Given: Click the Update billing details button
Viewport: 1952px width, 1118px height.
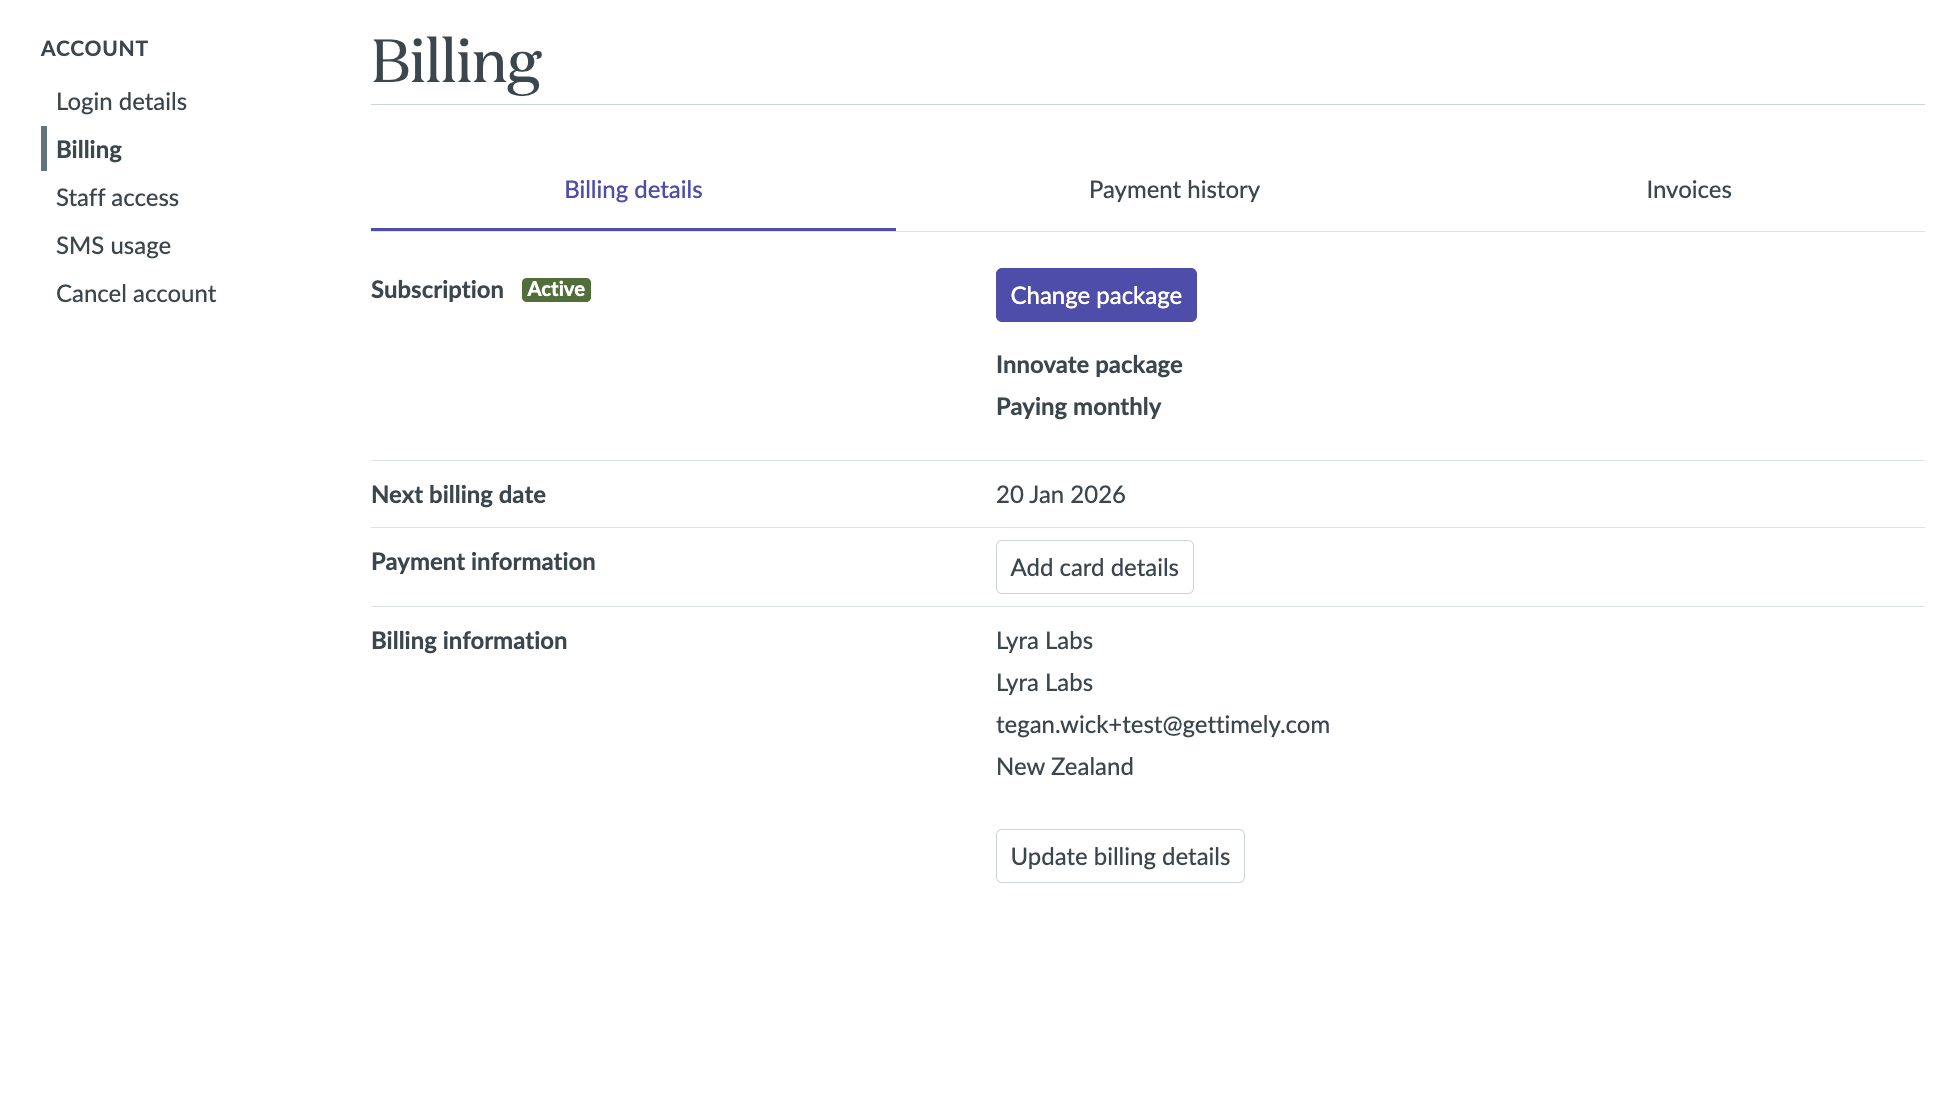Looking at the screenshot, I should [x=1120, y=857].
